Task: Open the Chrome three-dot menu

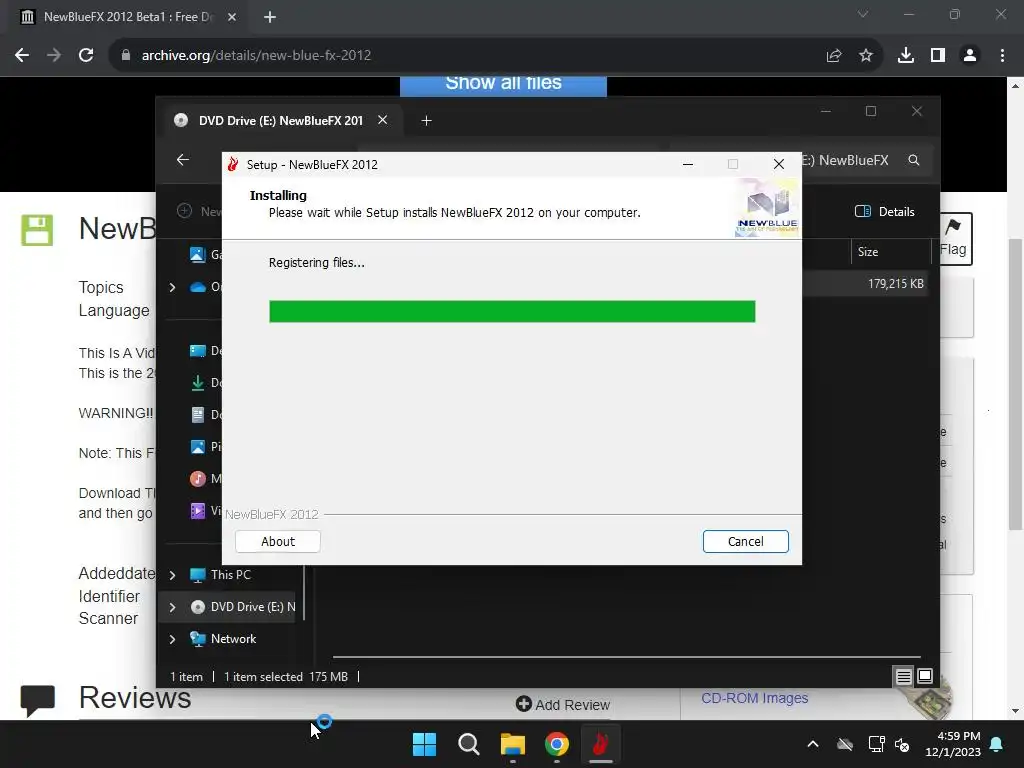Action: pos(1002,56)
